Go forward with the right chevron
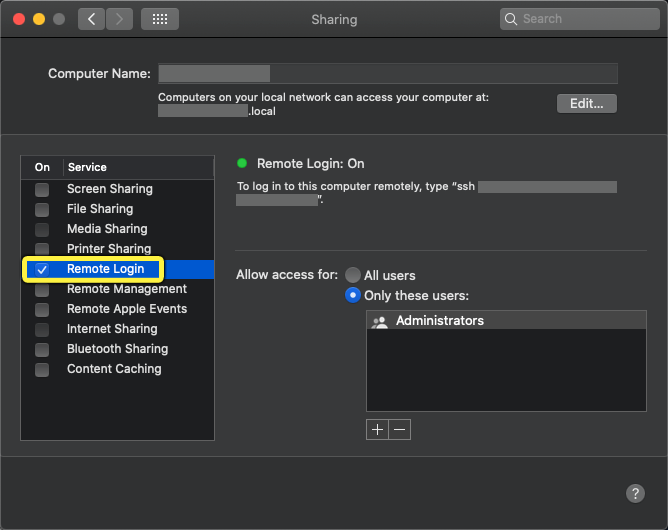 [x=119, y=19]
